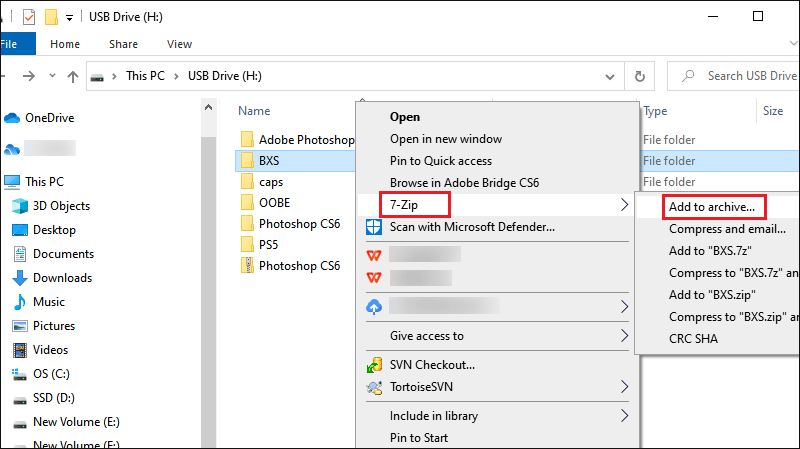The height and width of the screenshot is (449, 800).
Task: Click the Search USB Drive field
Action: point(734,76)
